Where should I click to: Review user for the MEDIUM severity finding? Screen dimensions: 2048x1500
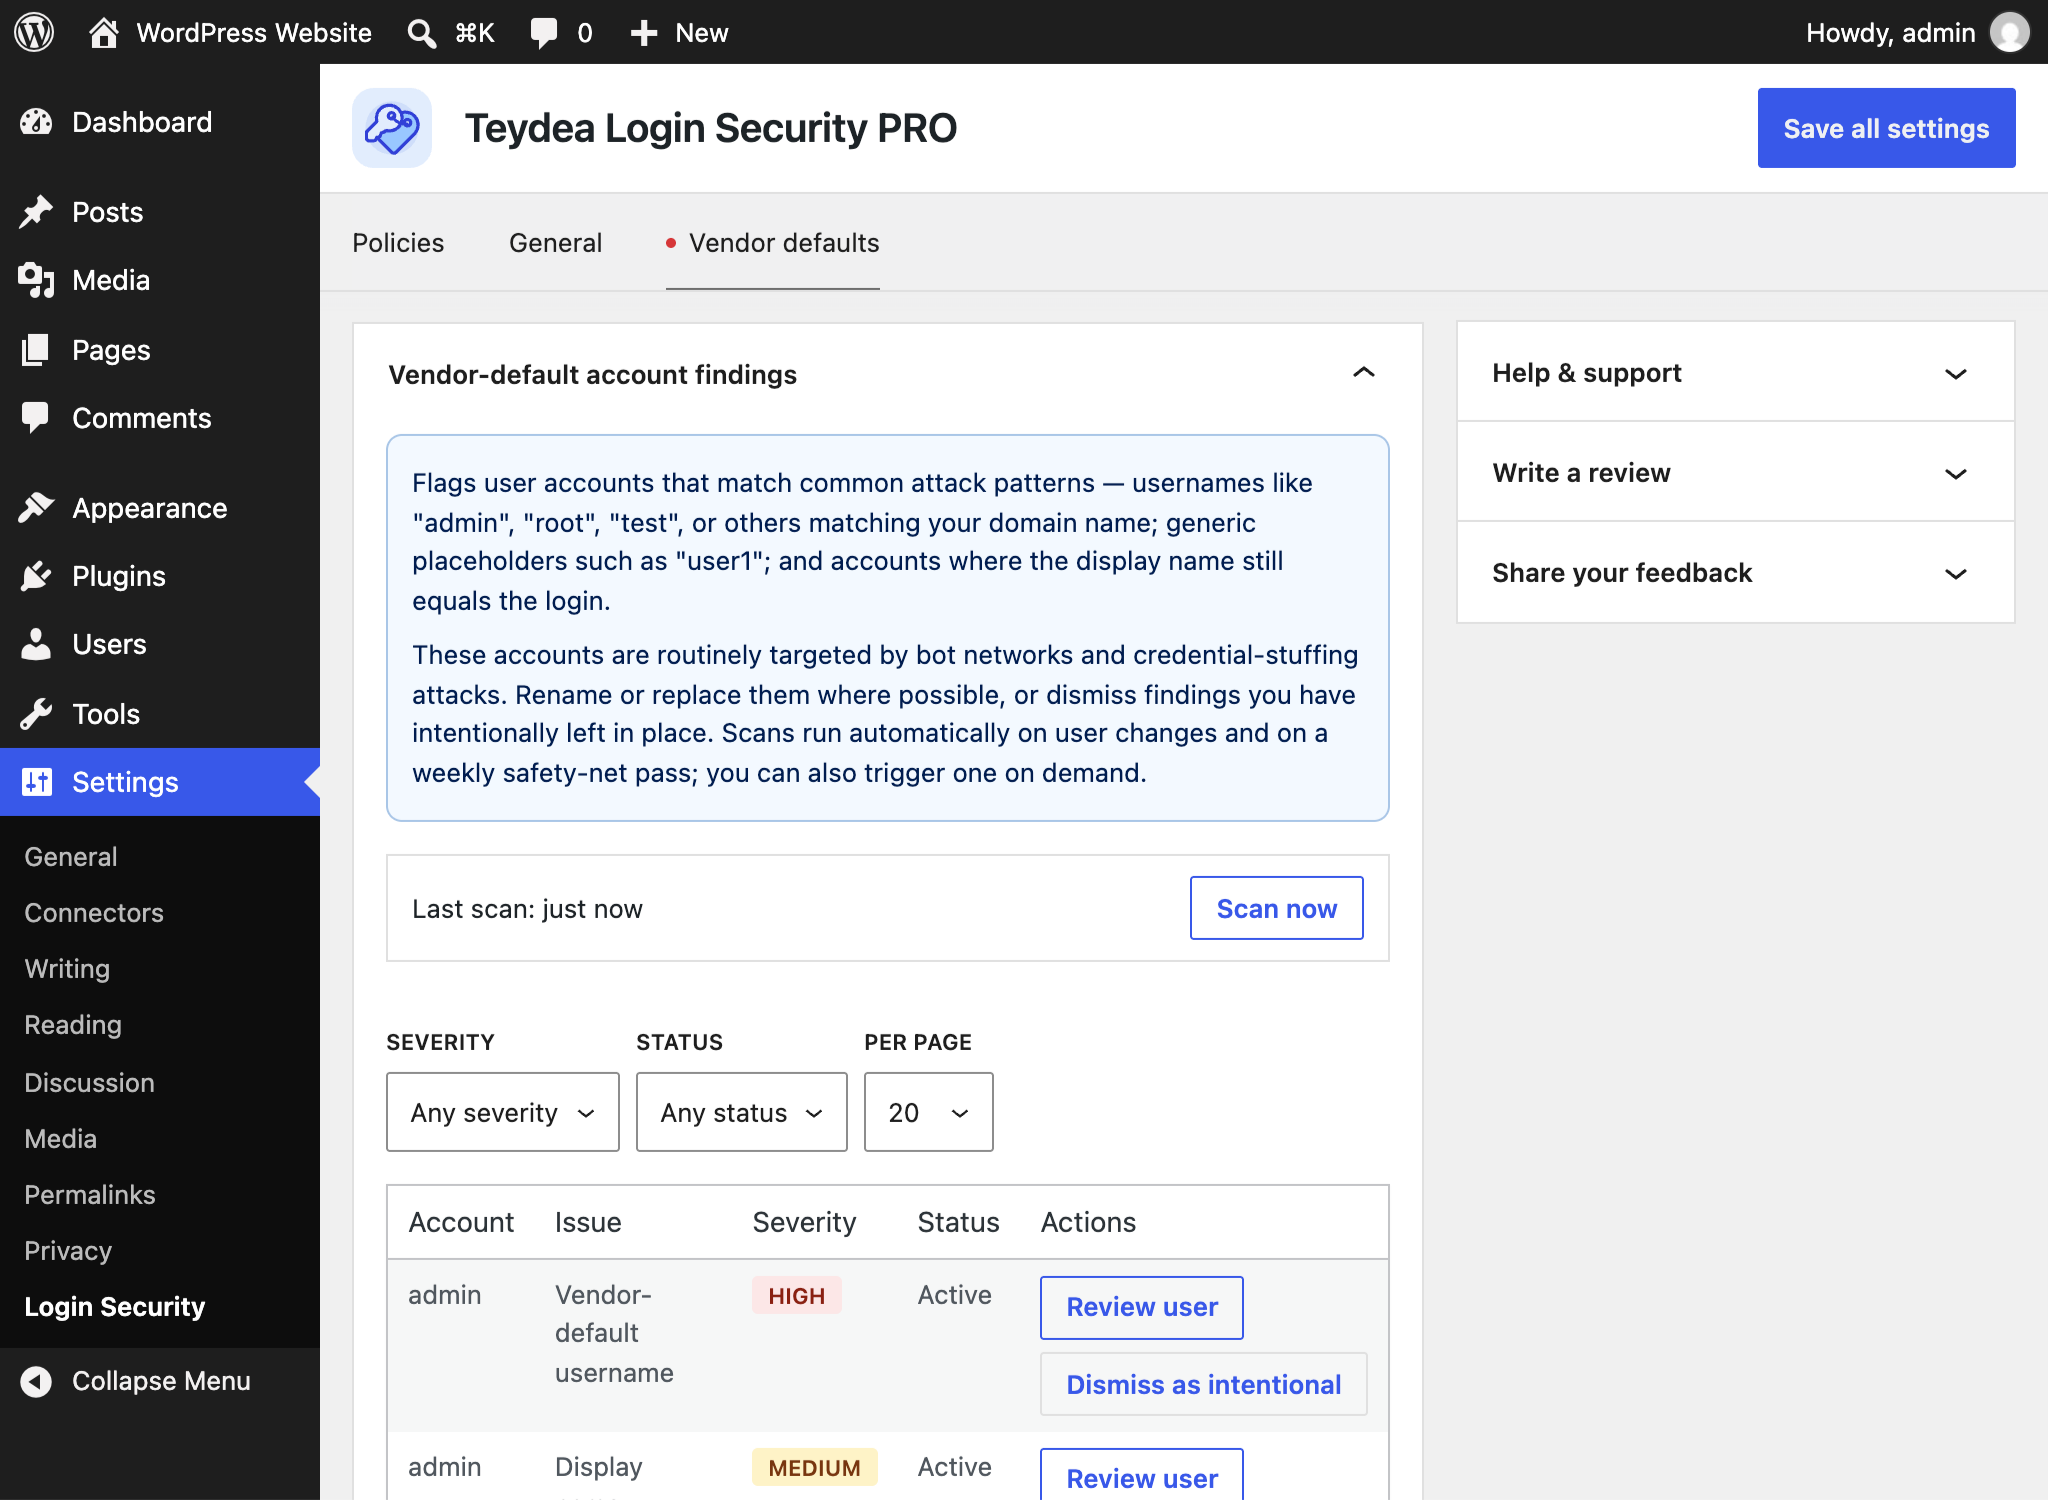[x=1142, y=1476]
